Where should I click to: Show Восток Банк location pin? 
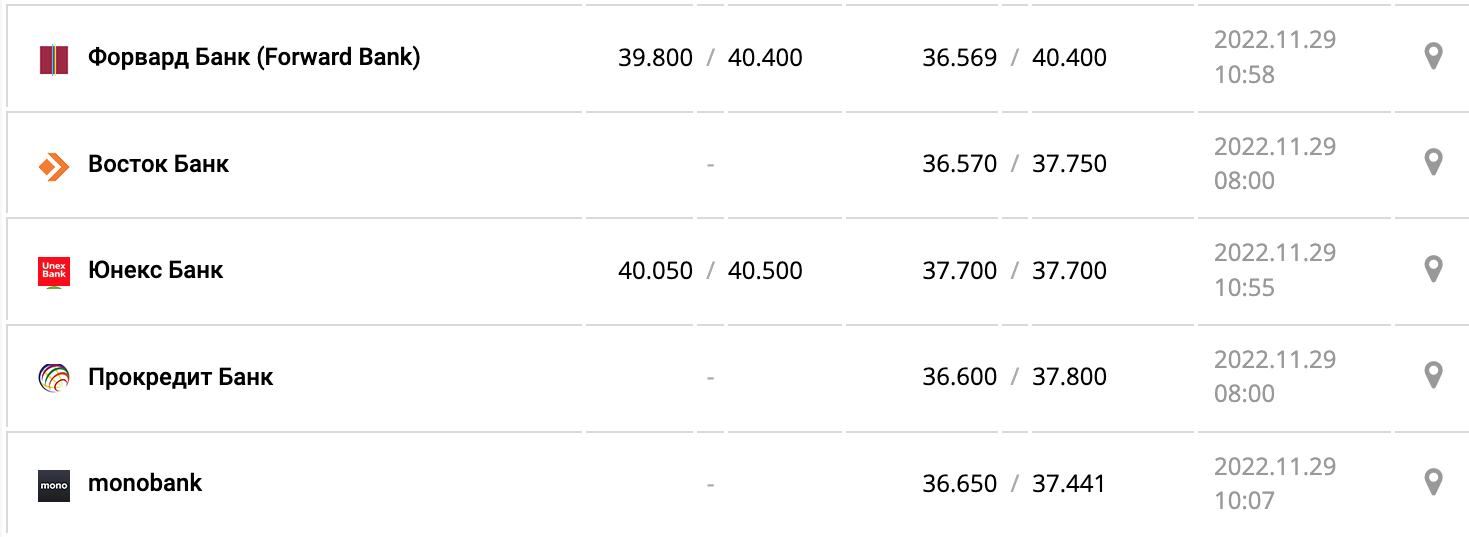tap(1433, 162)
